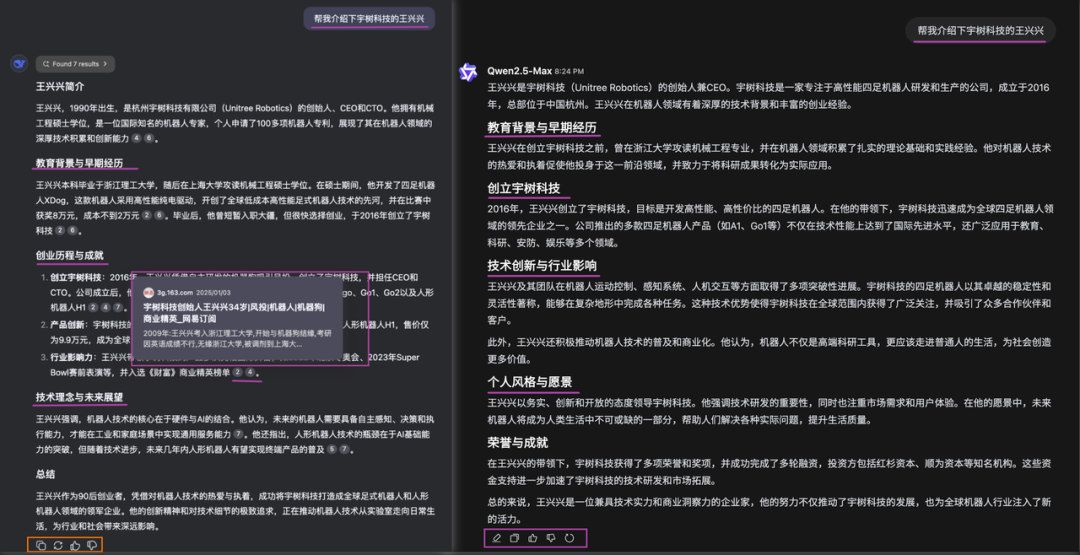Screen dimensions: 1080x555
Task: Click the DeepSeek whale avatar icon
Action: pyautogui.click(x=19, y=64)
